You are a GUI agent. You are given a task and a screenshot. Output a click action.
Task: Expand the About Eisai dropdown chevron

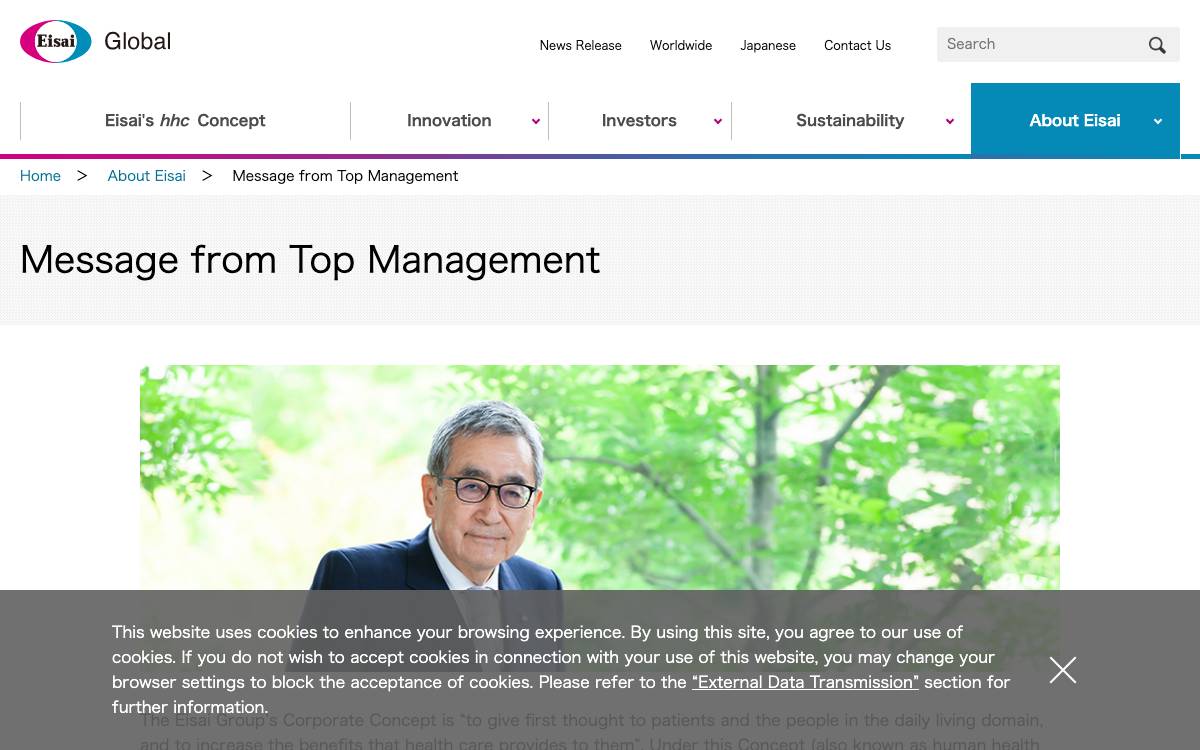pyautogui.click(x=1158, y=121)
